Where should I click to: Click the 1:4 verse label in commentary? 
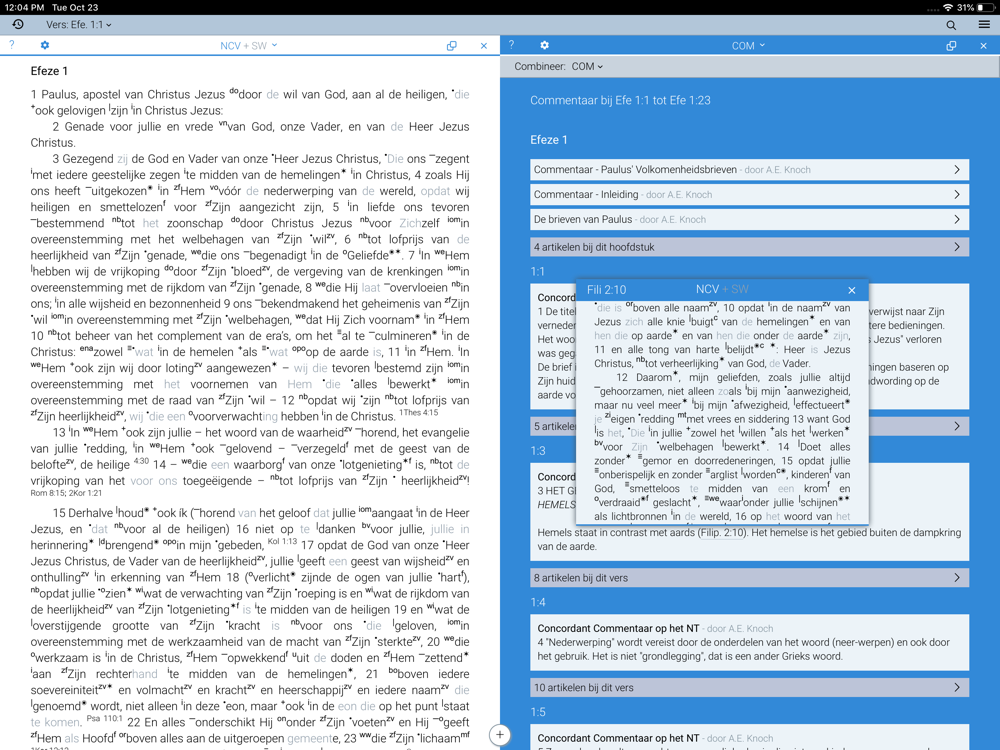pos(538,603)
